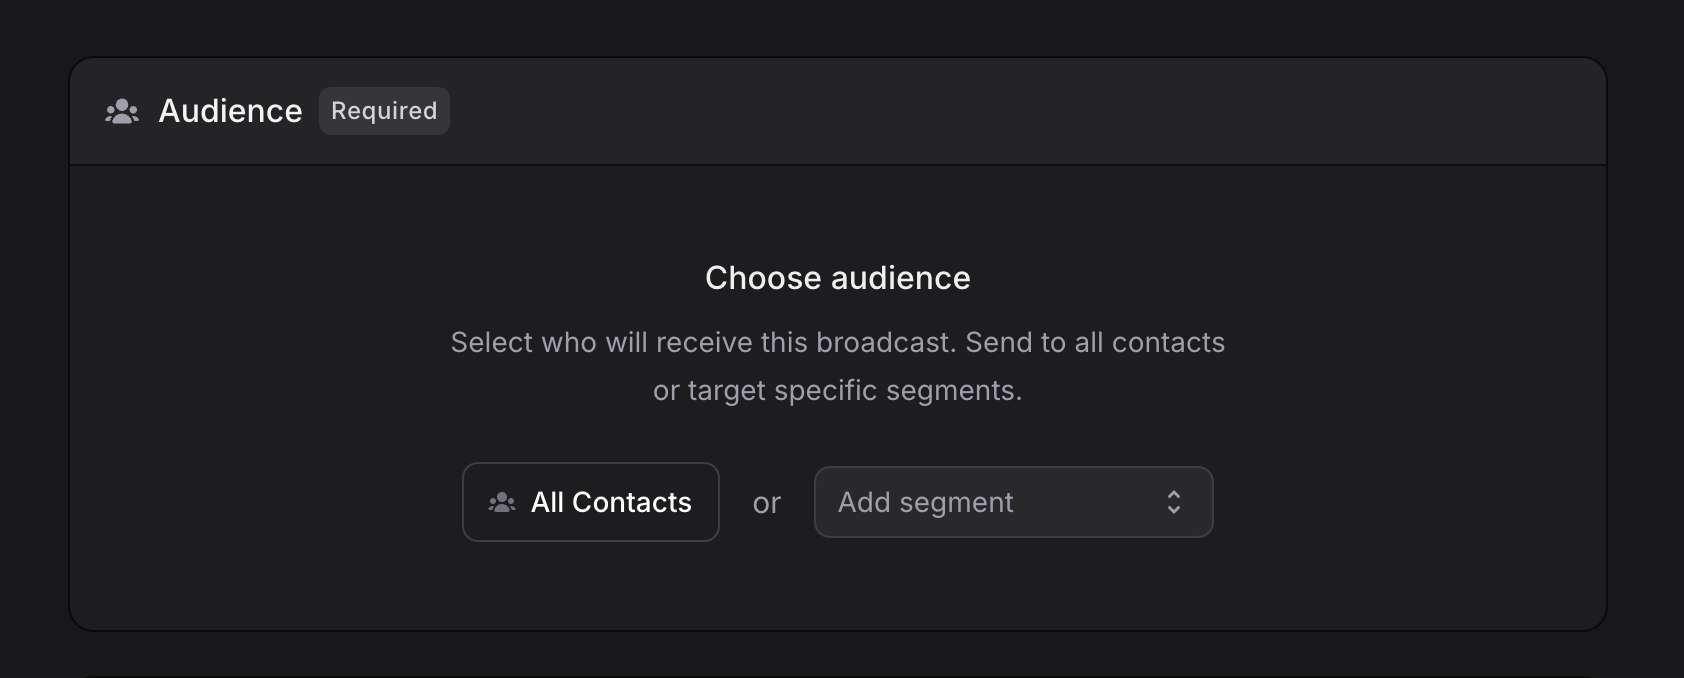Viewport: 1684px width, 678px height.
Task: Click the people glyph left of Audience label
Action: 120,111
